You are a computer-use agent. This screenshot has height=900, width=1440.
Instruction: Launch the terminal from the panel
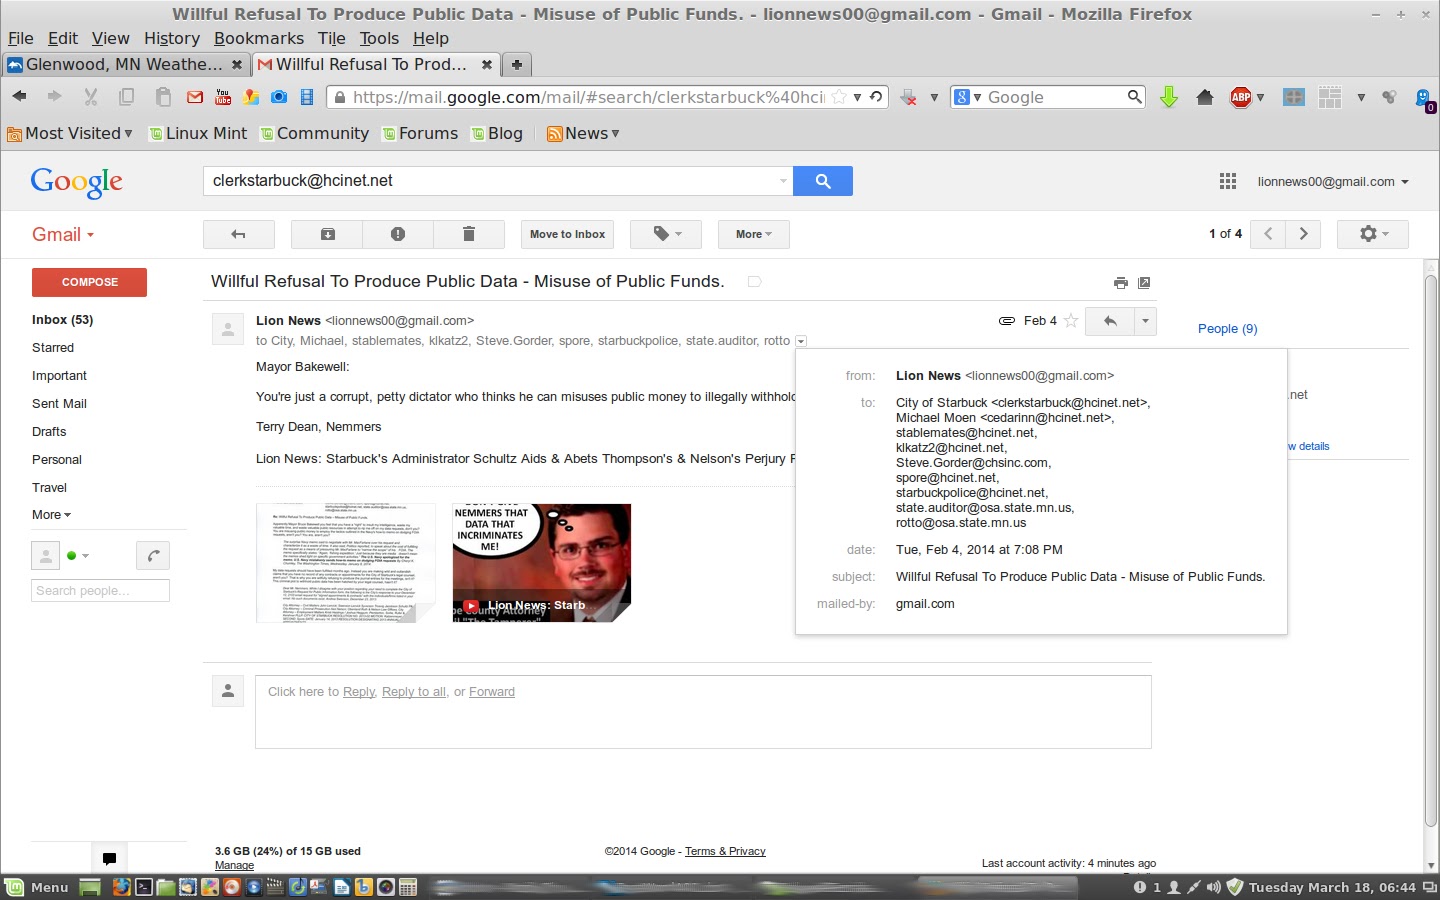point(143,887)
